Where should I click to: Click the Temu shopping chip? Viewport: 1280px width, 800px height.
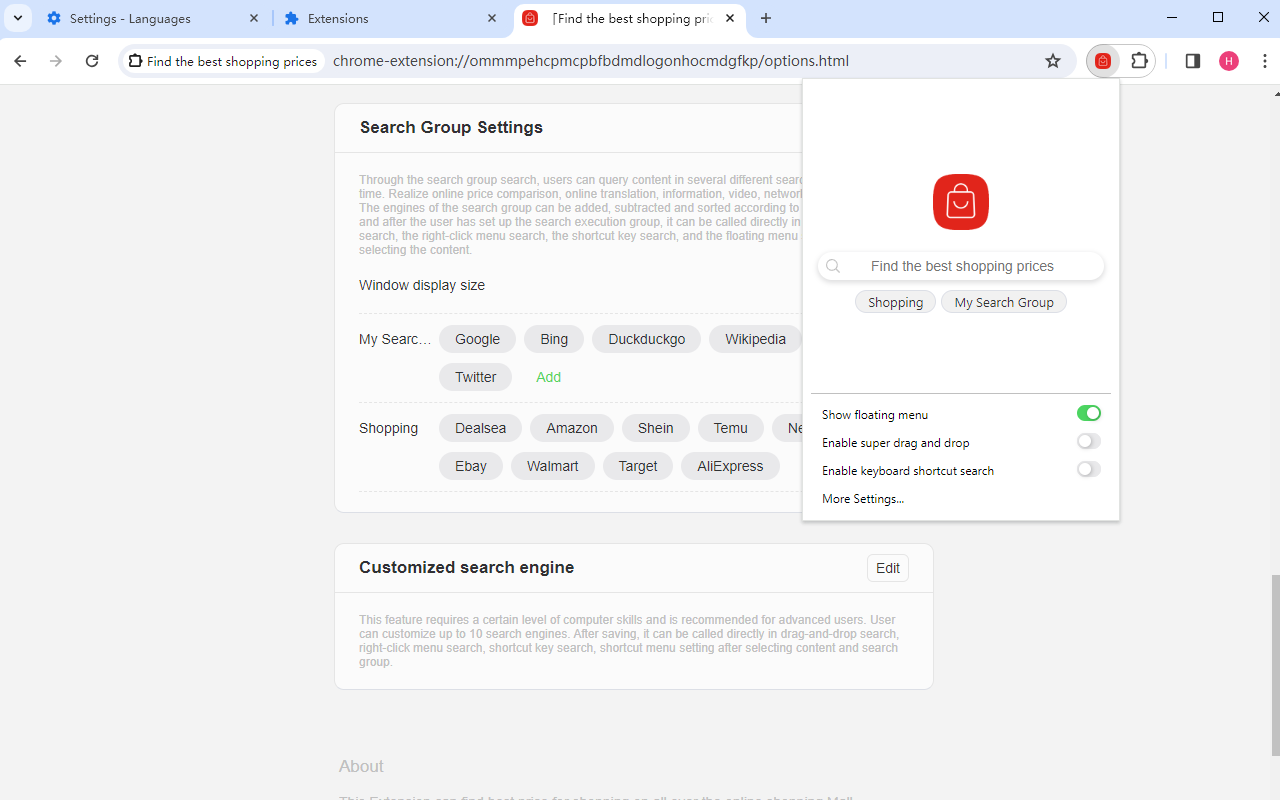click(x=731, y=428)
